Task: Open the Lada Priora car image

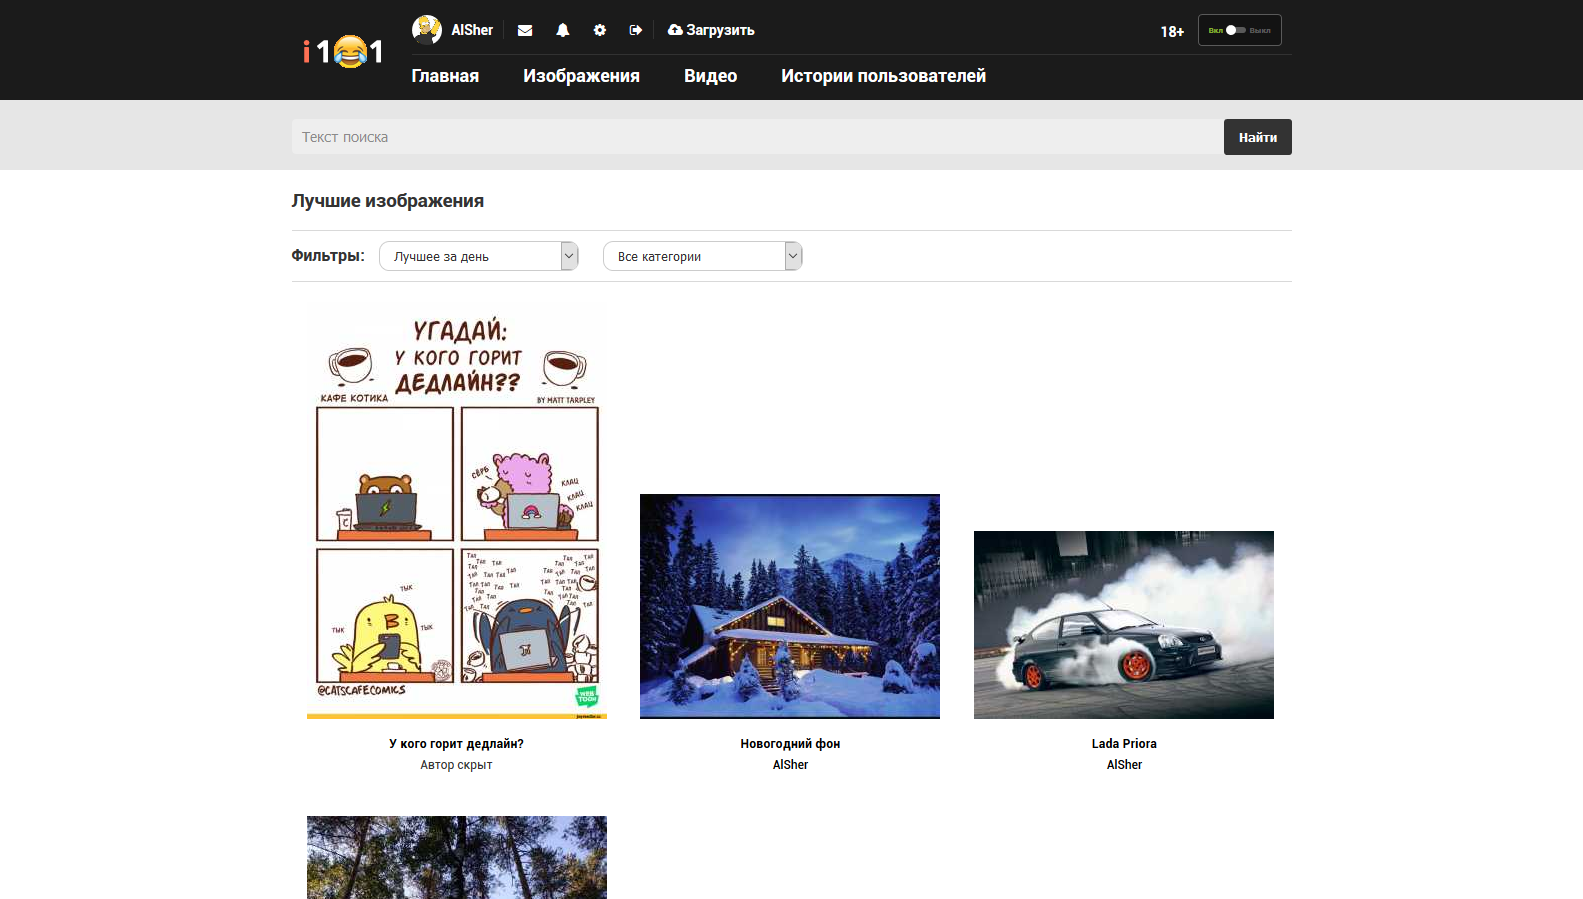Action: pos(1124,625)
